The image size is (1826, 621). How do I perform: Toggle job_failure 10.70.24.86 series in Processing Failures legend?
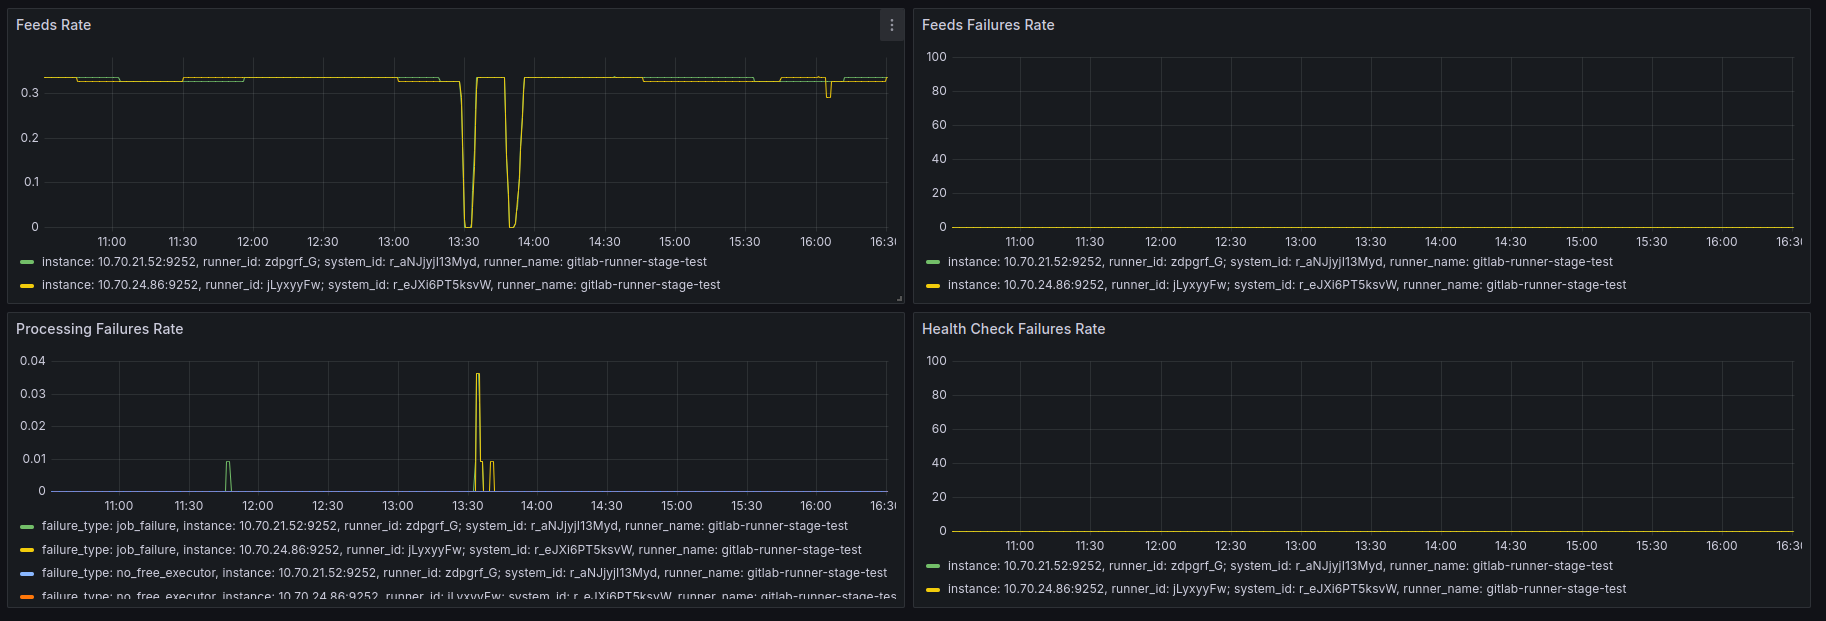(x=452, y=550)
